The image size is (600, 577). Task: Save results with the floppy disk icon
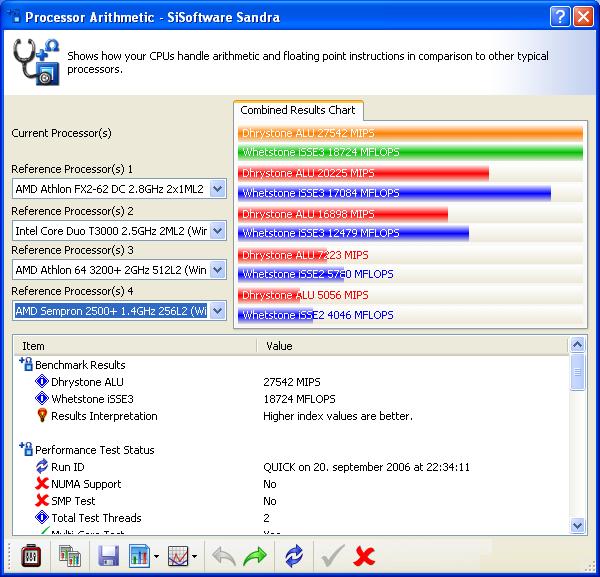point(109,556)
